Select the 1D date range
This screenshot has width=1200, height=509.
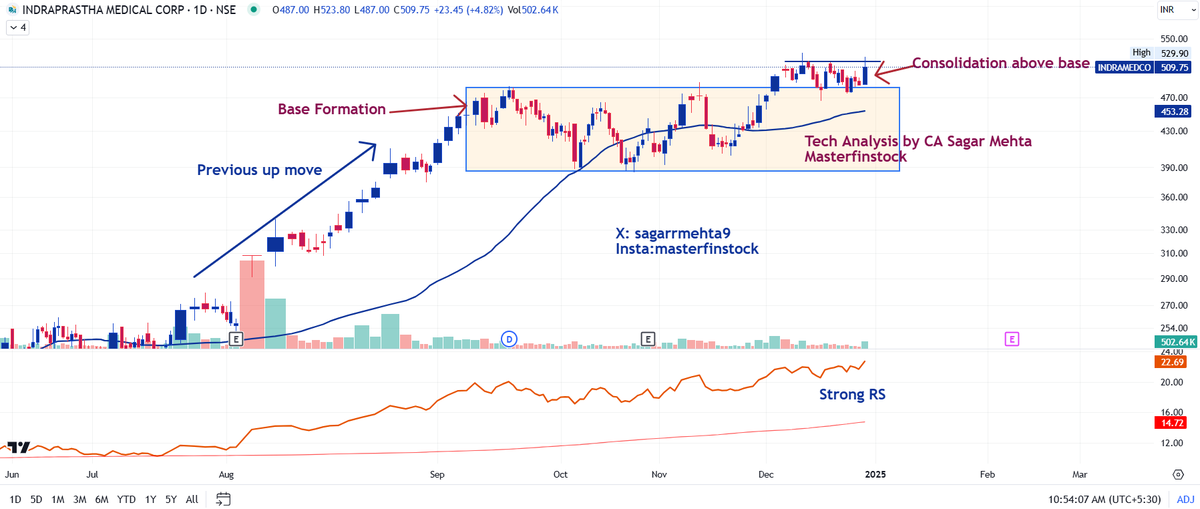tap(15, 499)
